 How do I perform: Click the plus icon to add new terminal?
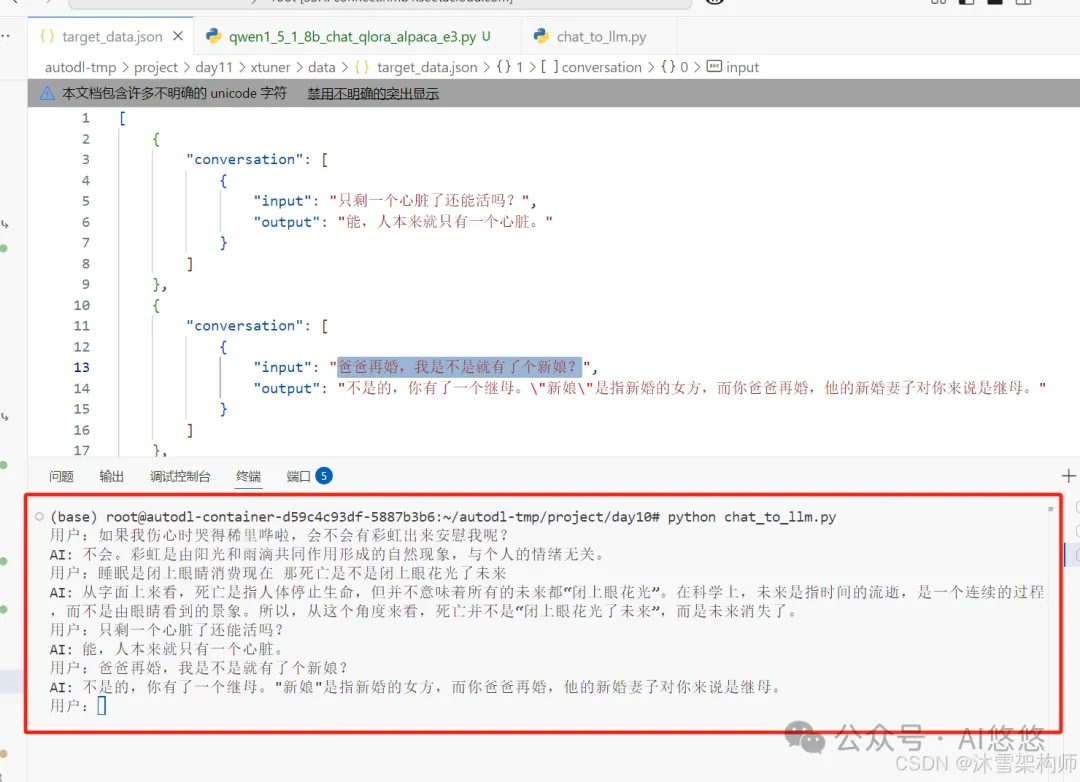(1068, 476)
